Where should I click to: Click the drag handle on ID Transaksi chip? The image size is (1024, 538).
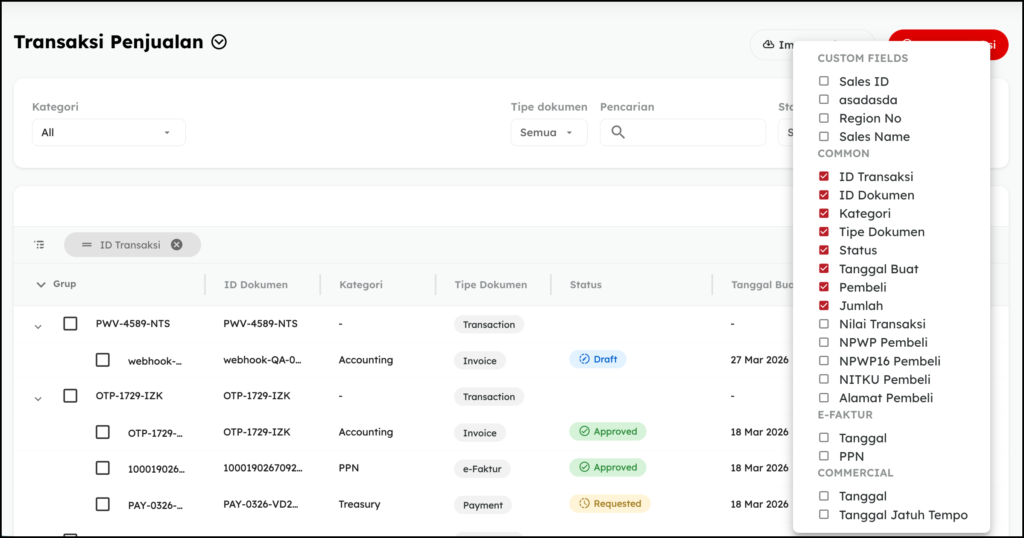(x=87, y=245)
